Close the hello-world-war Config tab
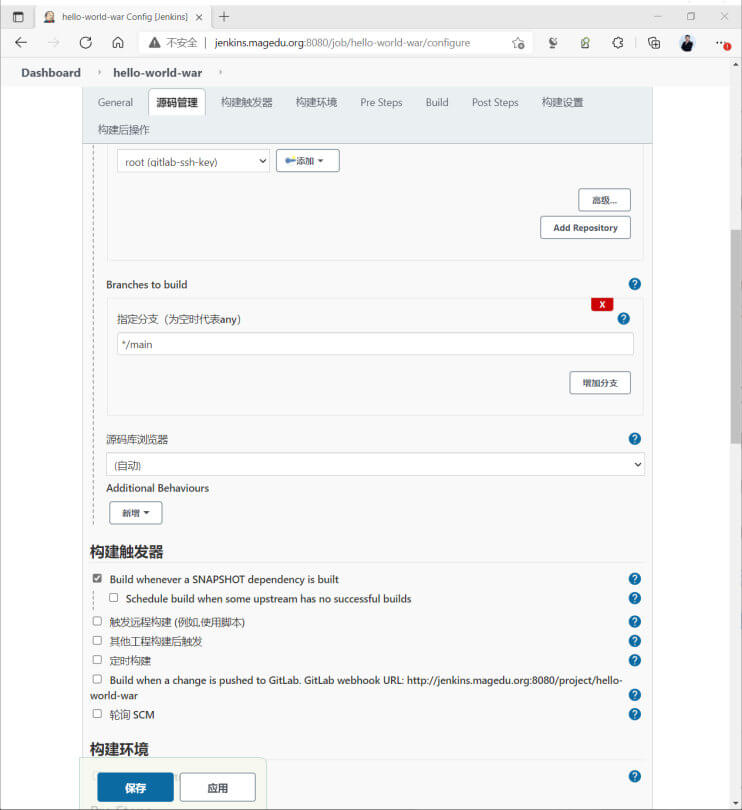742x810 pixels. coord(199,17)
